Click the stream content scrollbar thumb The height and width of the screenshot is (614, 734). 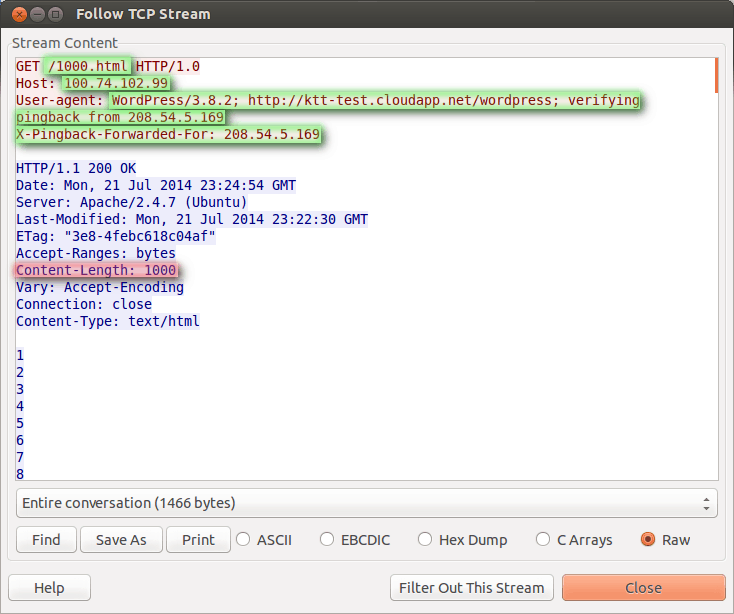(x=716, y=75)
